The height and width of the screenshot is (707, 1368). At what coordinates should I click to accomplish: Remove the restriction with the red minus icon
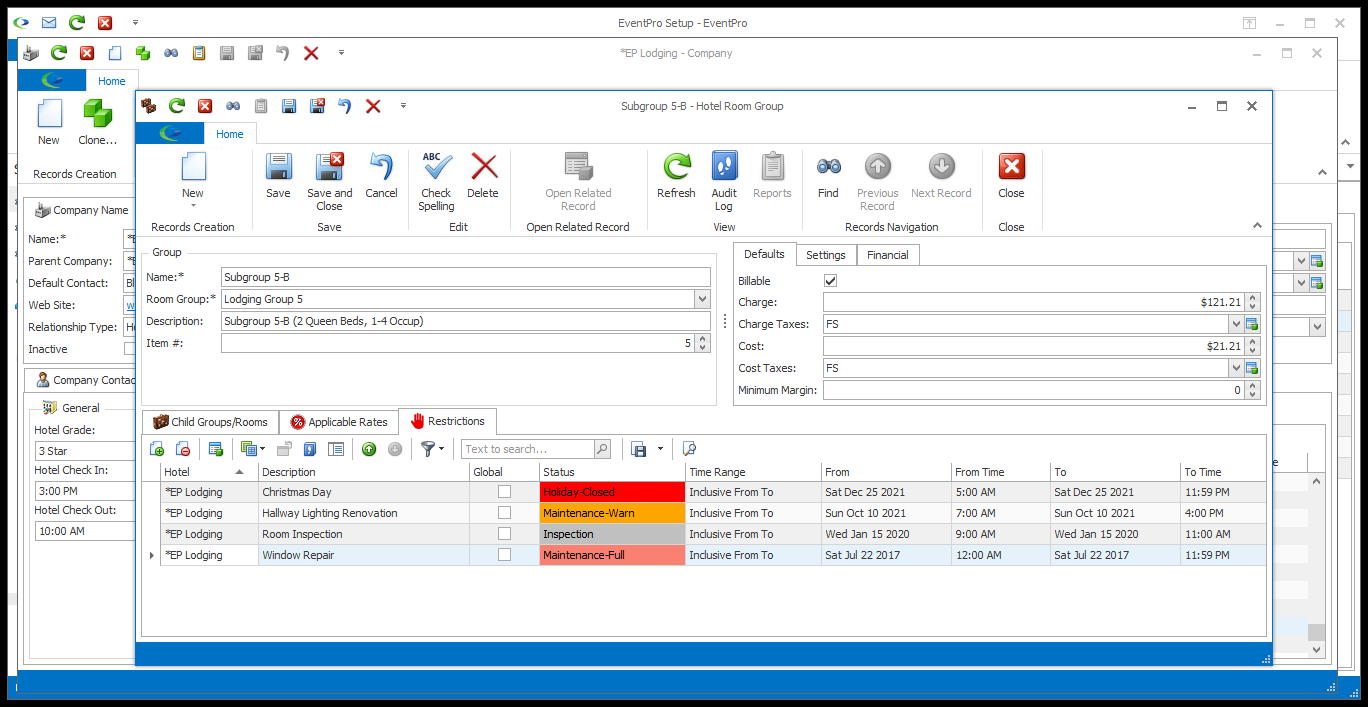(x=182, y=449)
